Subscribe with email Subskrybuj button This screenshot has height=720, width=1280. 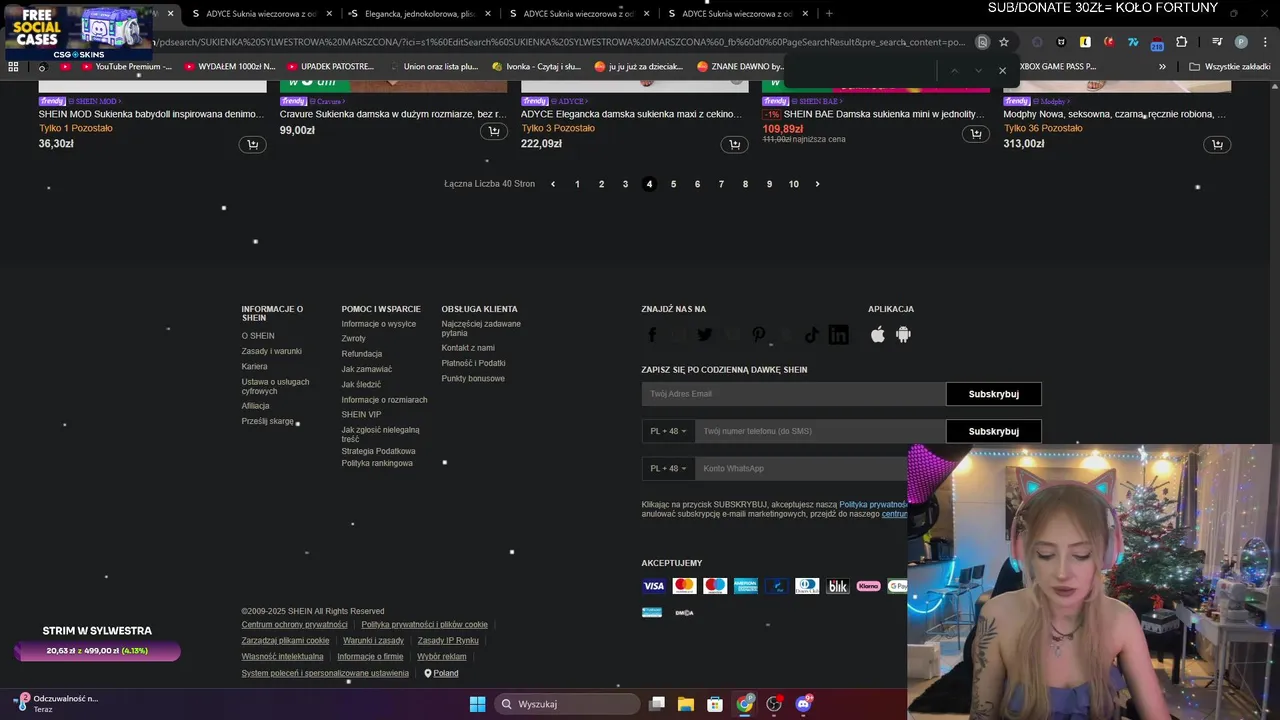click(993, 394)
